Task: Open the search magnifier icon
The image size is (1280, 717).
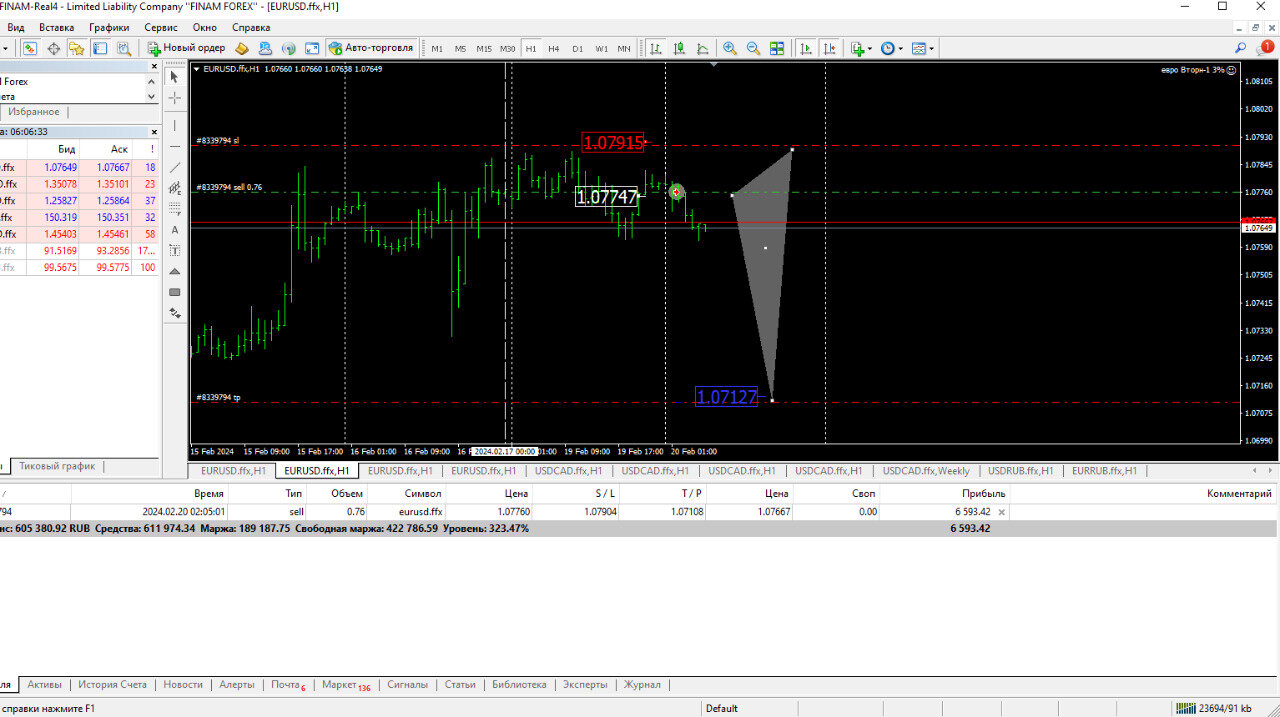Action: [x=1241, y=48]
